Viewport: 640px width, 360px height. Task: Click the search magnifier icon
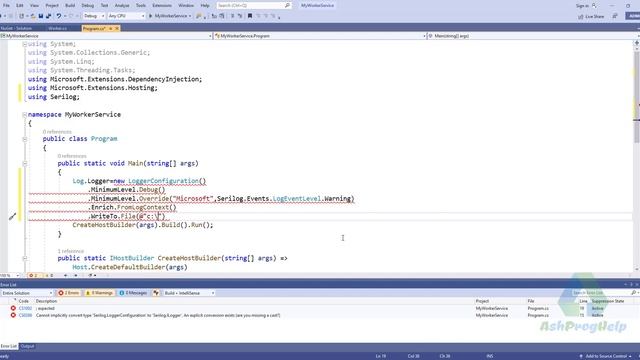(287, 5)
